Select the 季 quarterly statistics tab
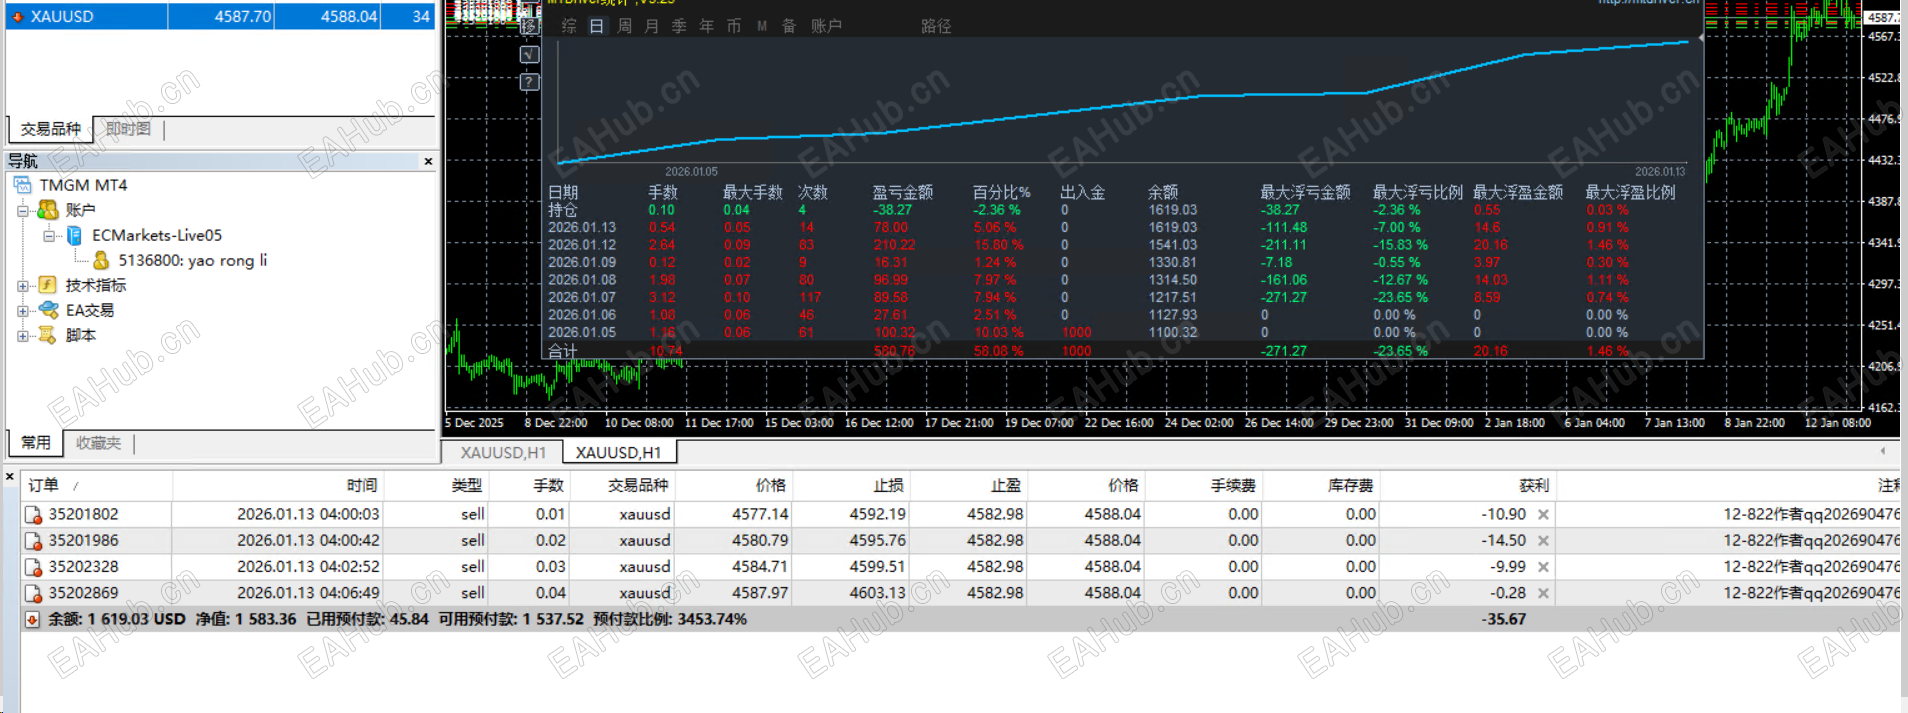The width and height of the screenshot is (1908, 713). (x=679, y=26)
